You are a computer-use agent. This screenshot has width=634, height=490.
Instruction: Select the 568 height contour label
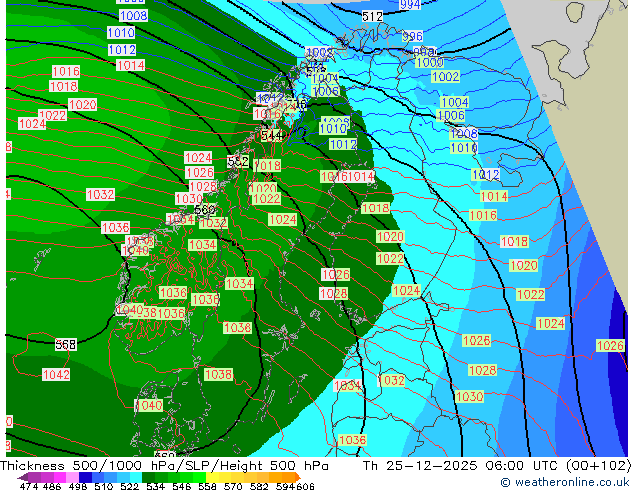coord(66,344)
